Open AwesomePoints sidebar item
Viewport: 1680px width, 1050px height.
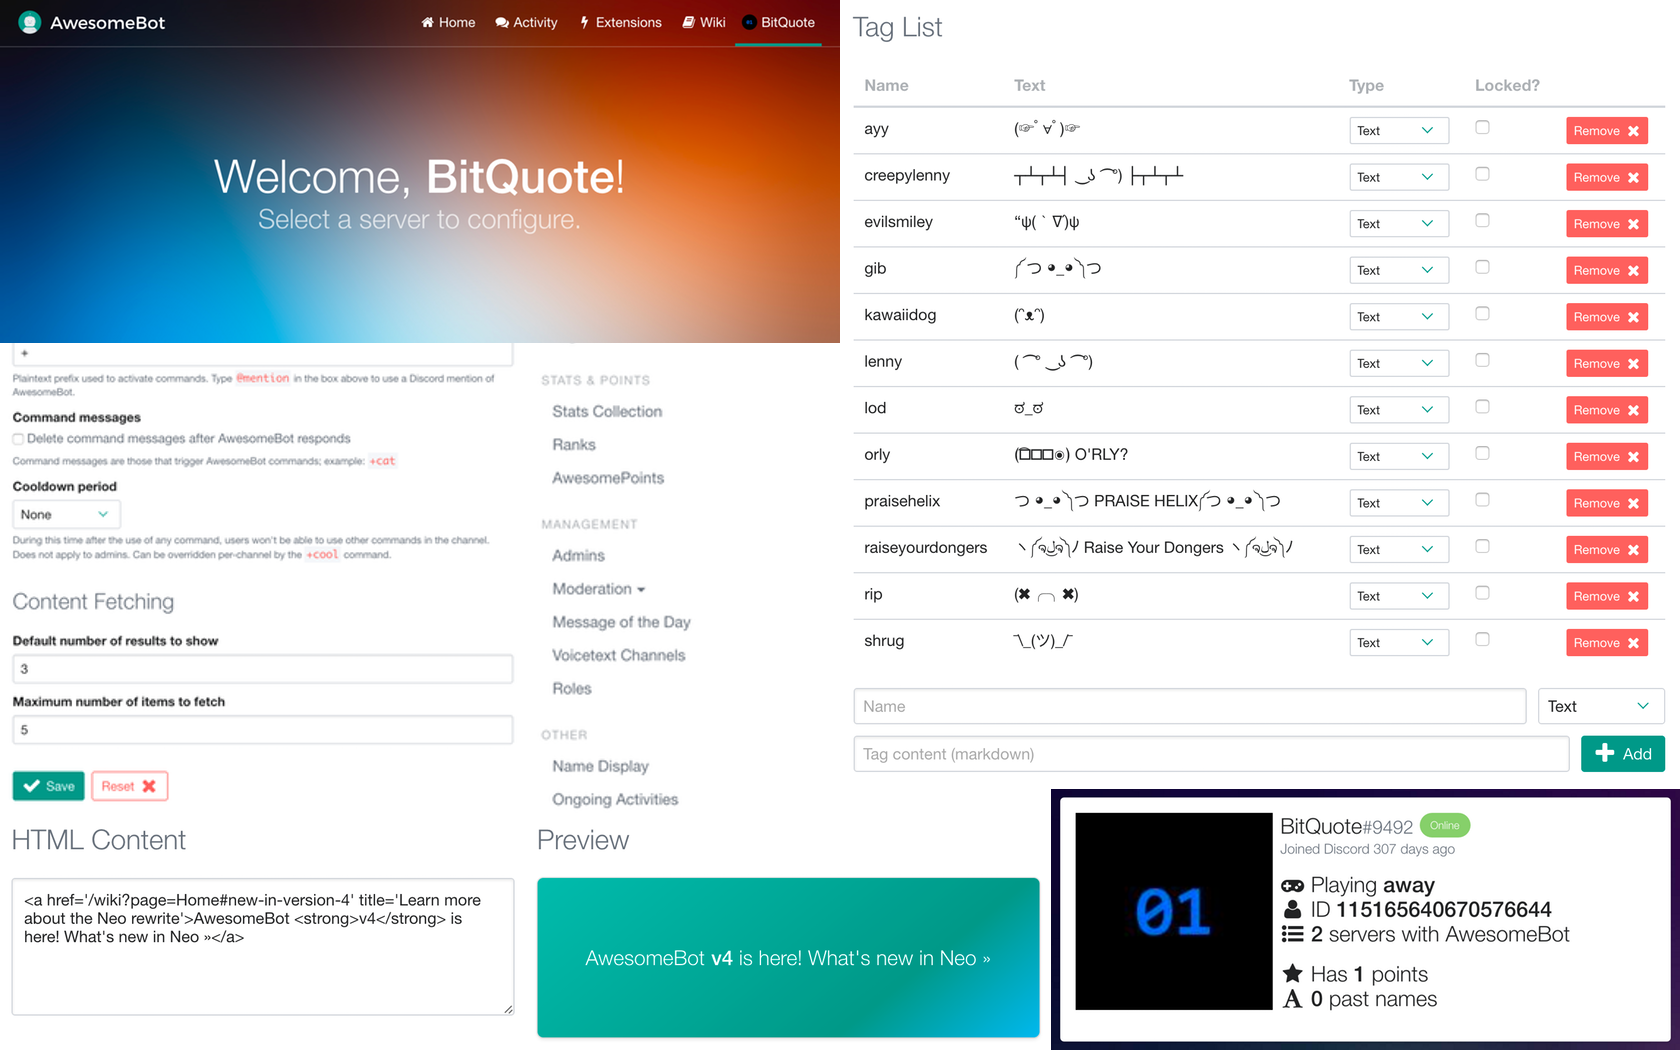point(608,478)
